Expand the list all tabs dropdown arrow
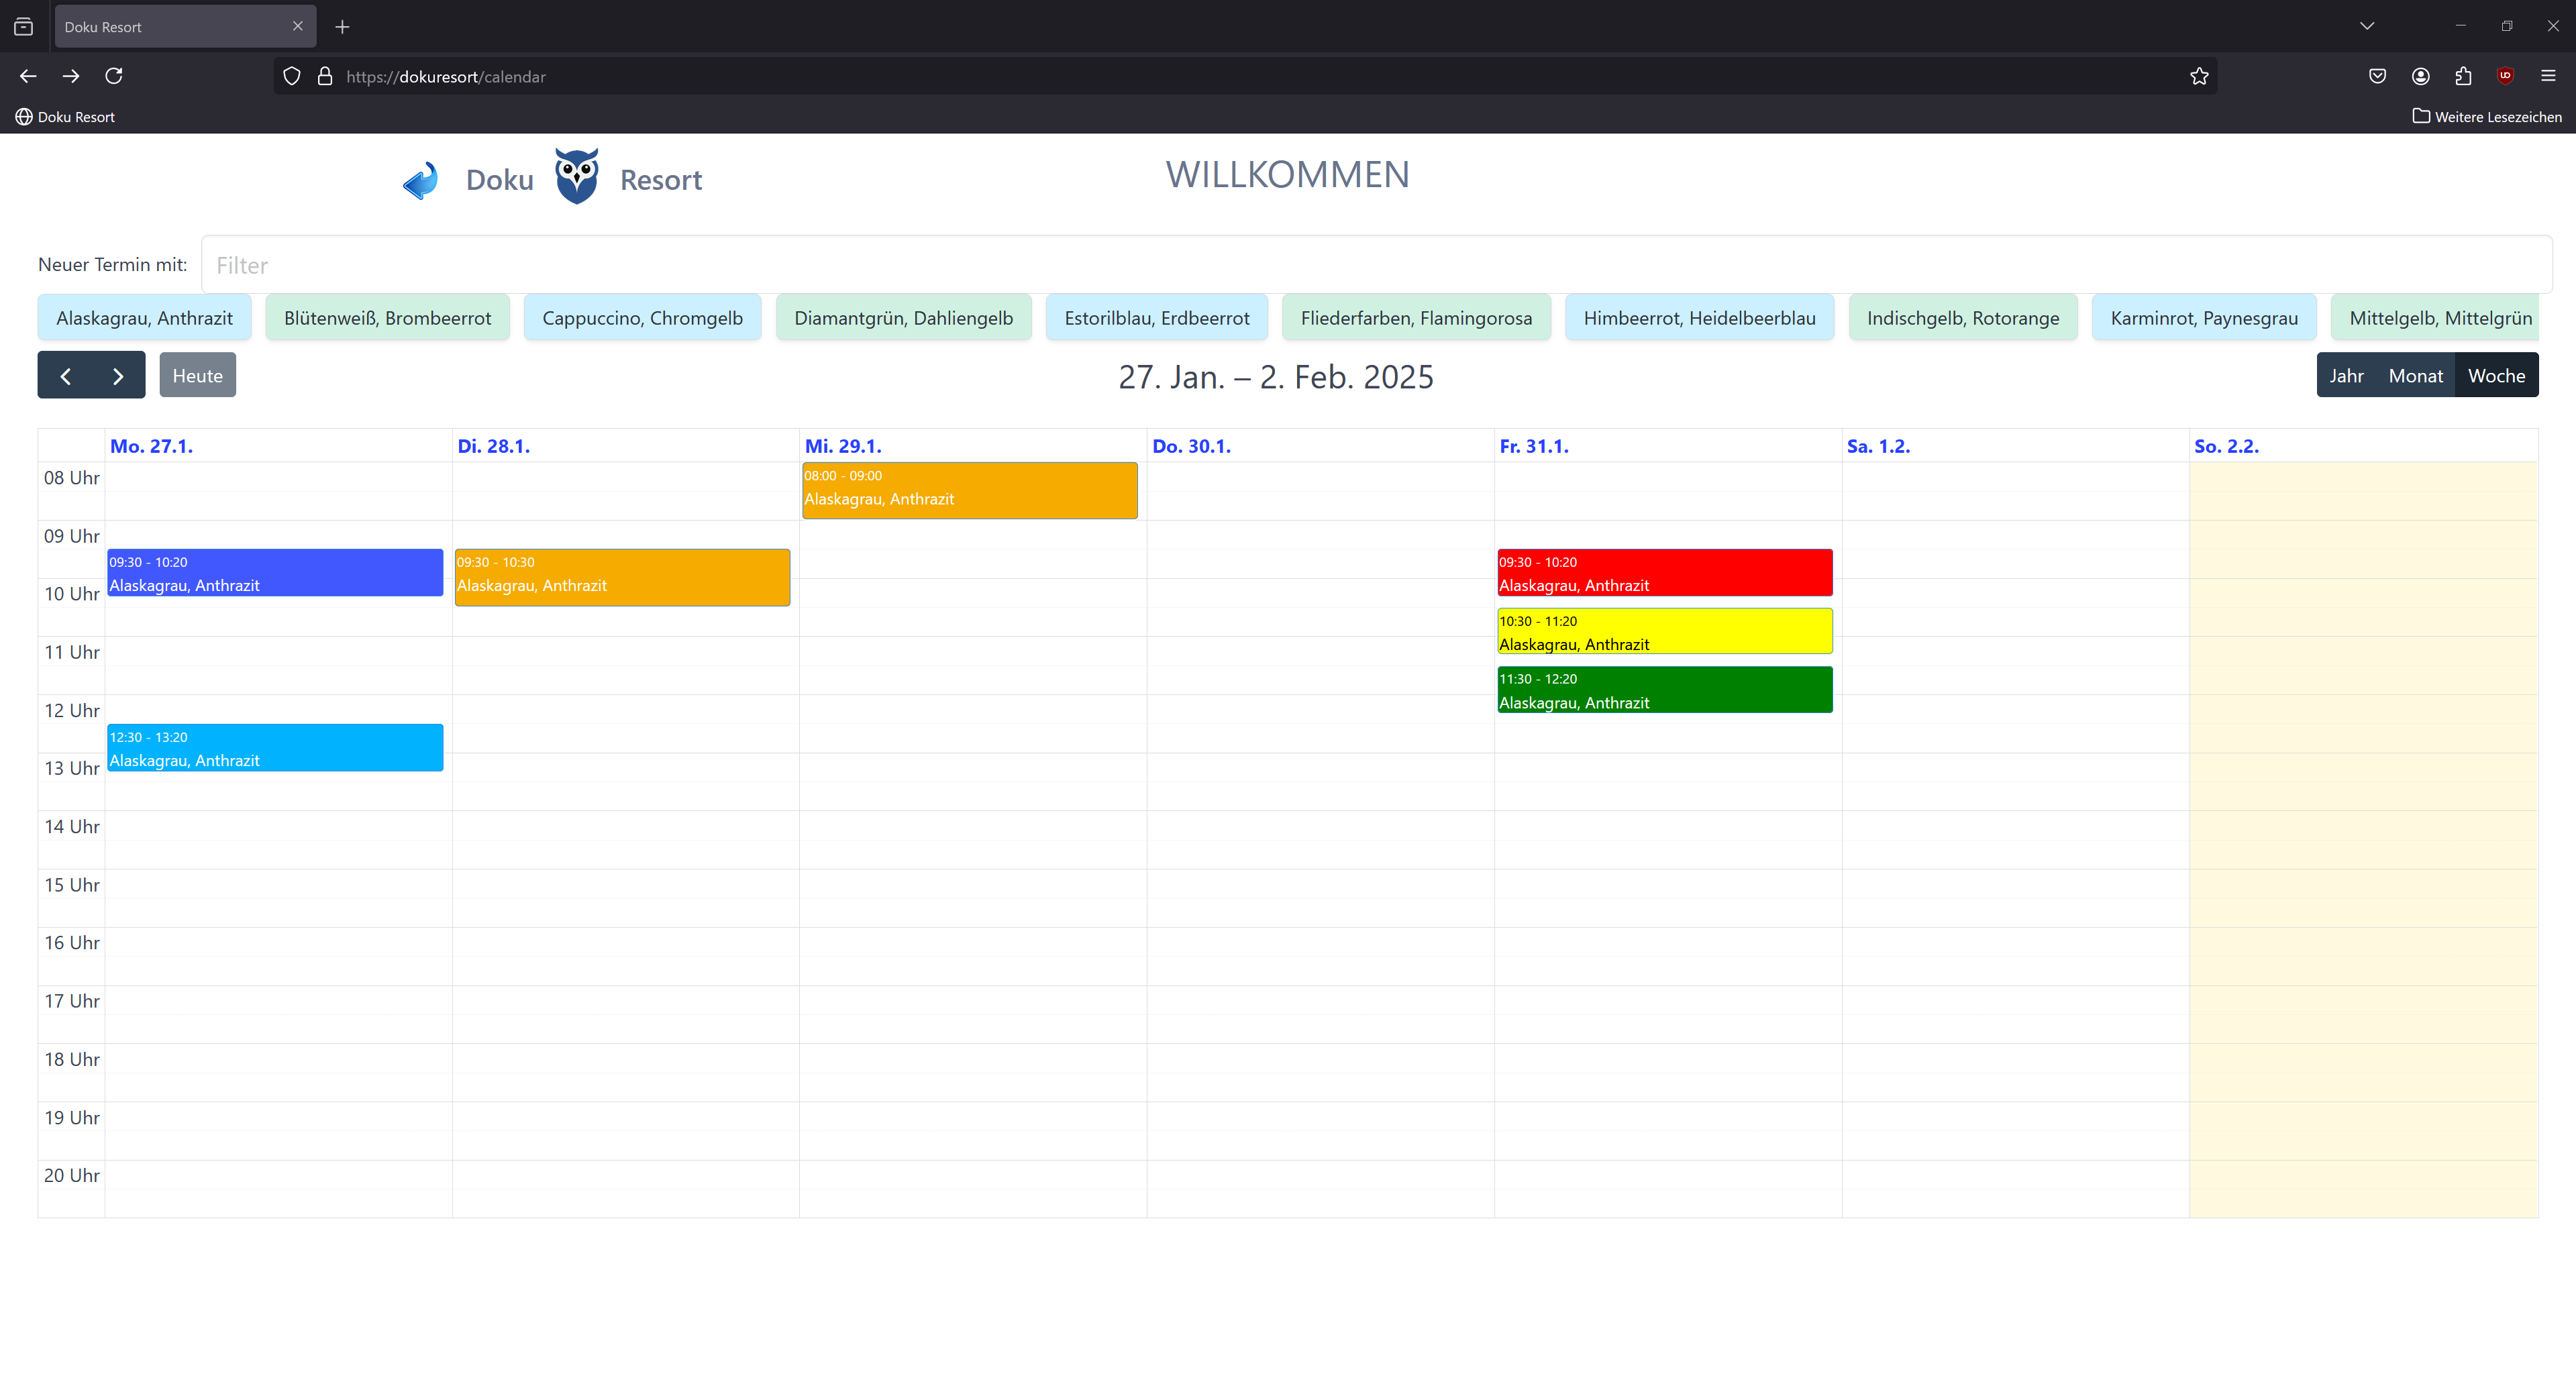Image resolution: width=2576 pixels, height=1392 pixels. point(2366,26)
